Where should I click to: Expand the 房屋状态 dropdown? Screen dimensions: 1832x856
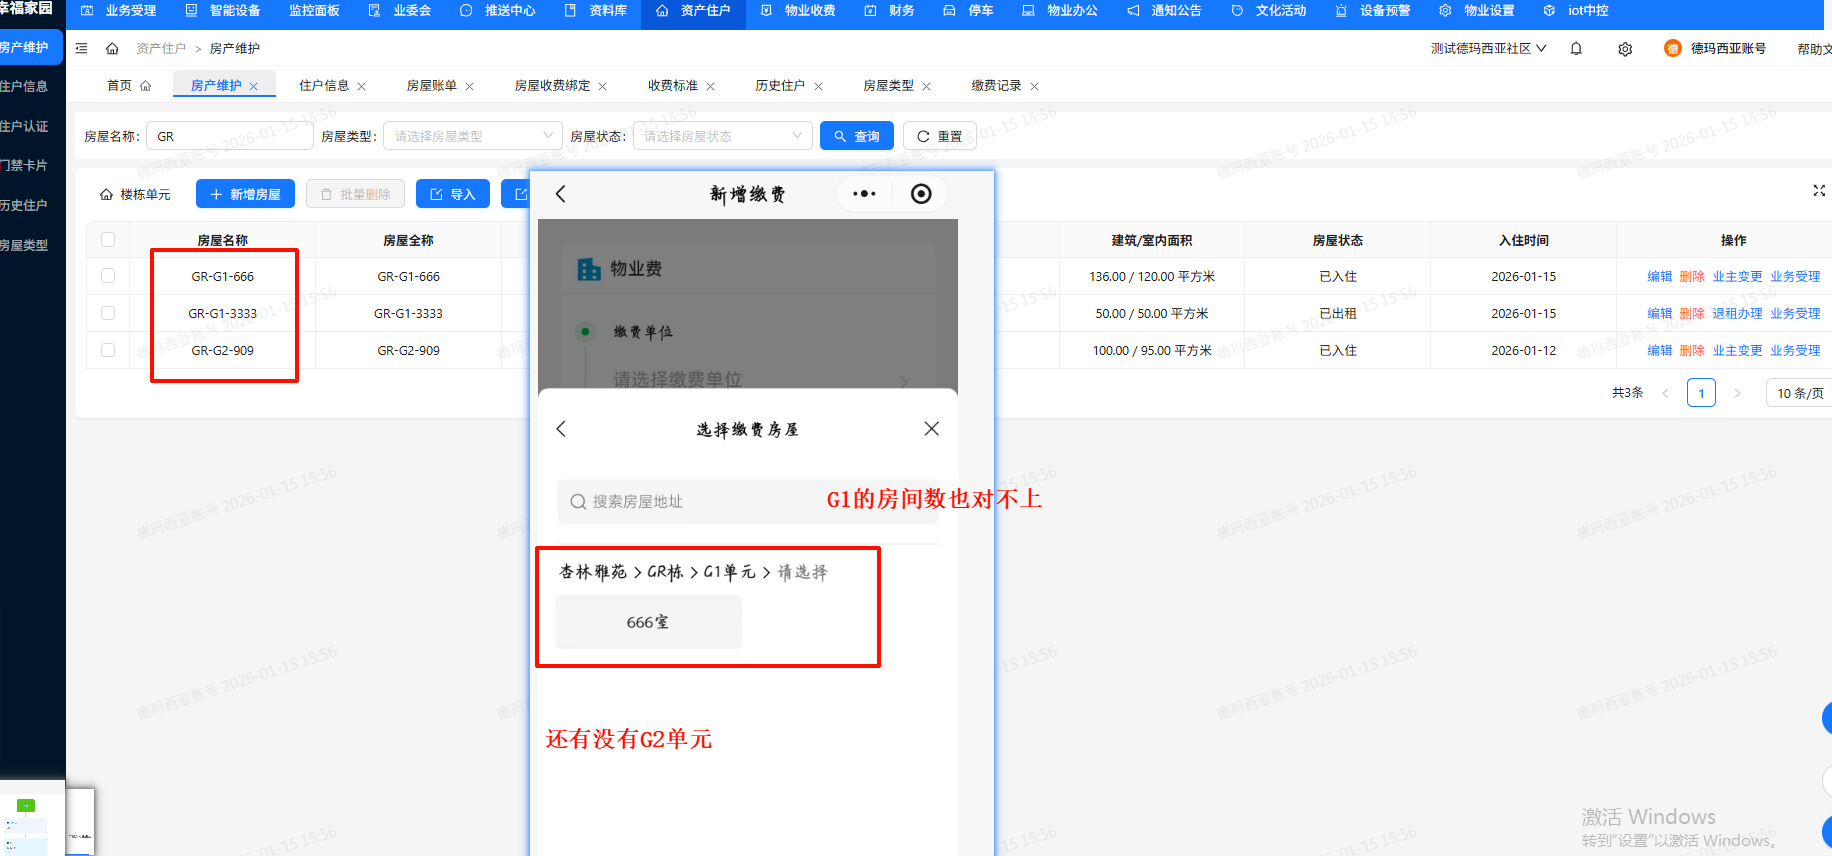tap(721, 136)
